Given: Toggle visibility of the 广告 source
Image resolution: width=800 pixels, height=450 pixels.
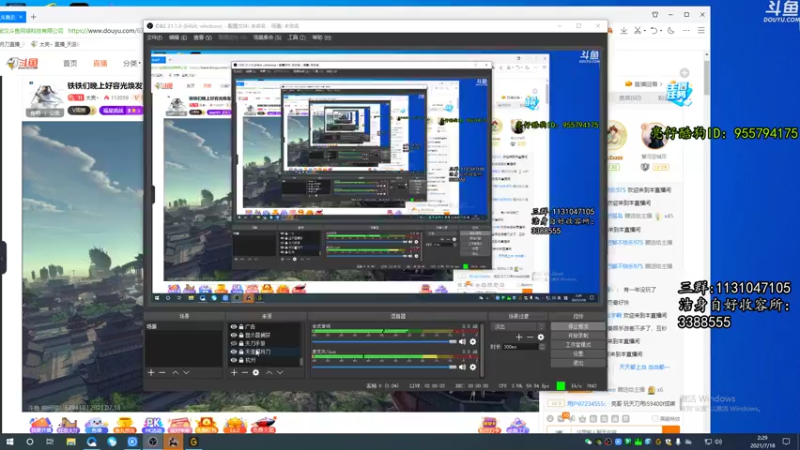Looking at the screenshot, I should click(x=234, y=327).
